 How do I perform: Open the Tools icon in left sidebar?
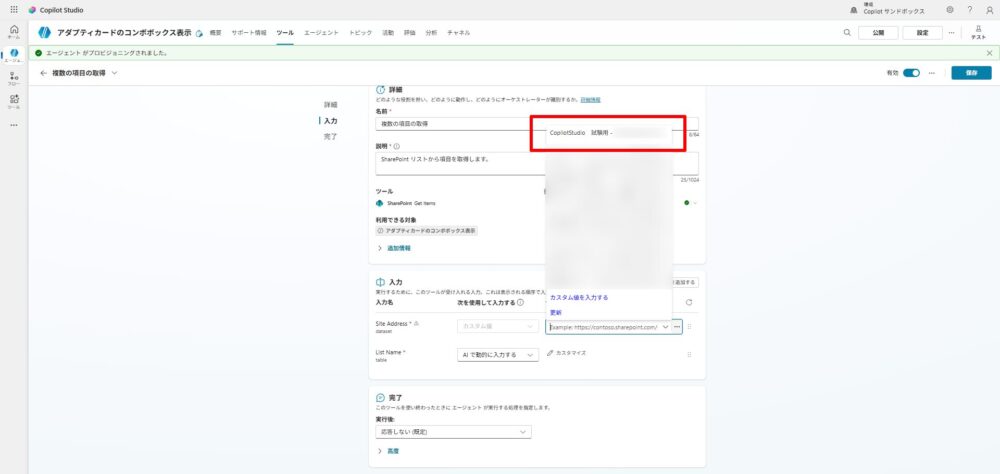coord(14,100)
